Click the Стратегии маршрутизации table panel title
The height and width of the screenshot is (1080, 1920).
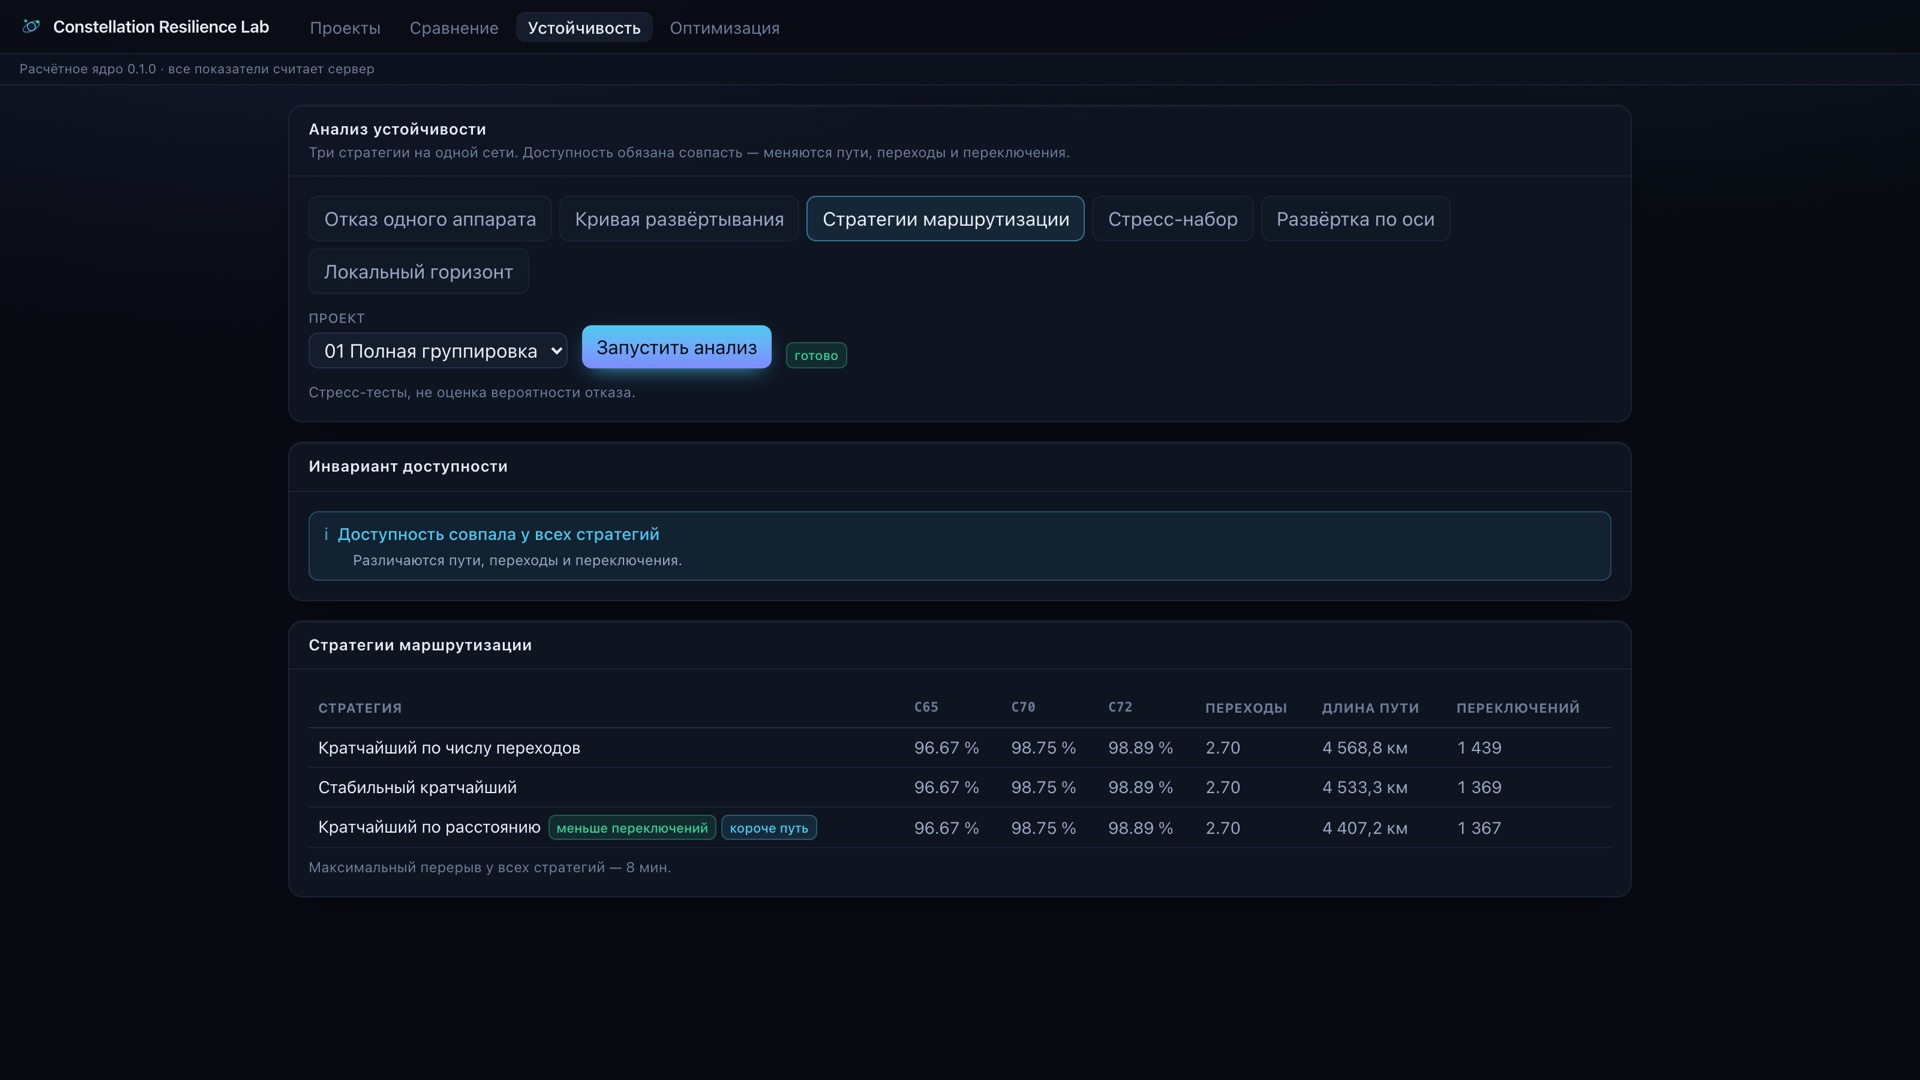tap(420, 646)
